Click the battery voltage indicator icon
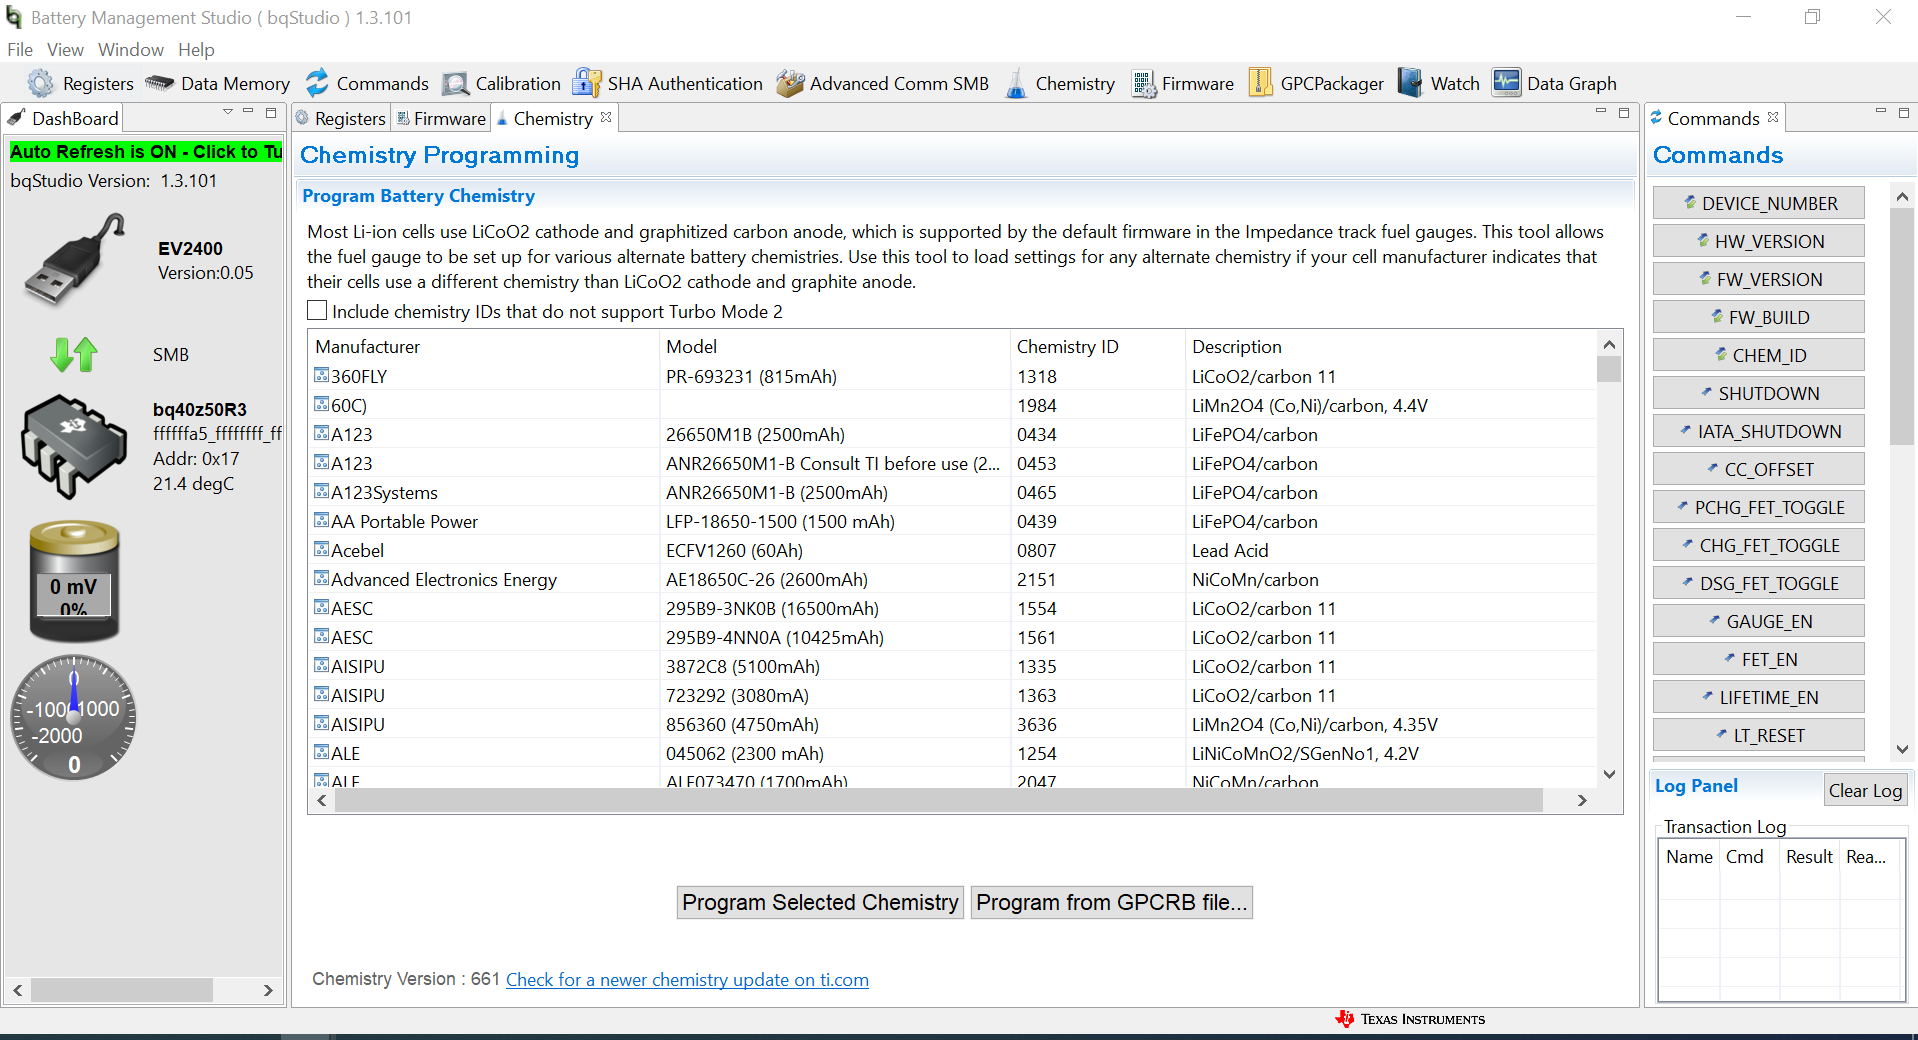This screenshot has height=1040, width=1918. point(74,580)
